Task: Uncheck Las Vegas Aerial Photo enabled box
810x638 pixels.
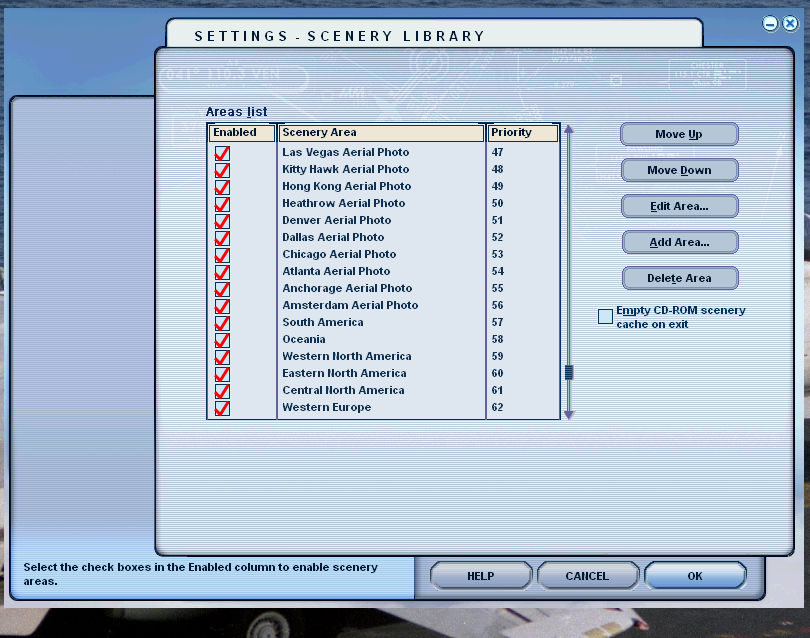Action: point(222,153)
